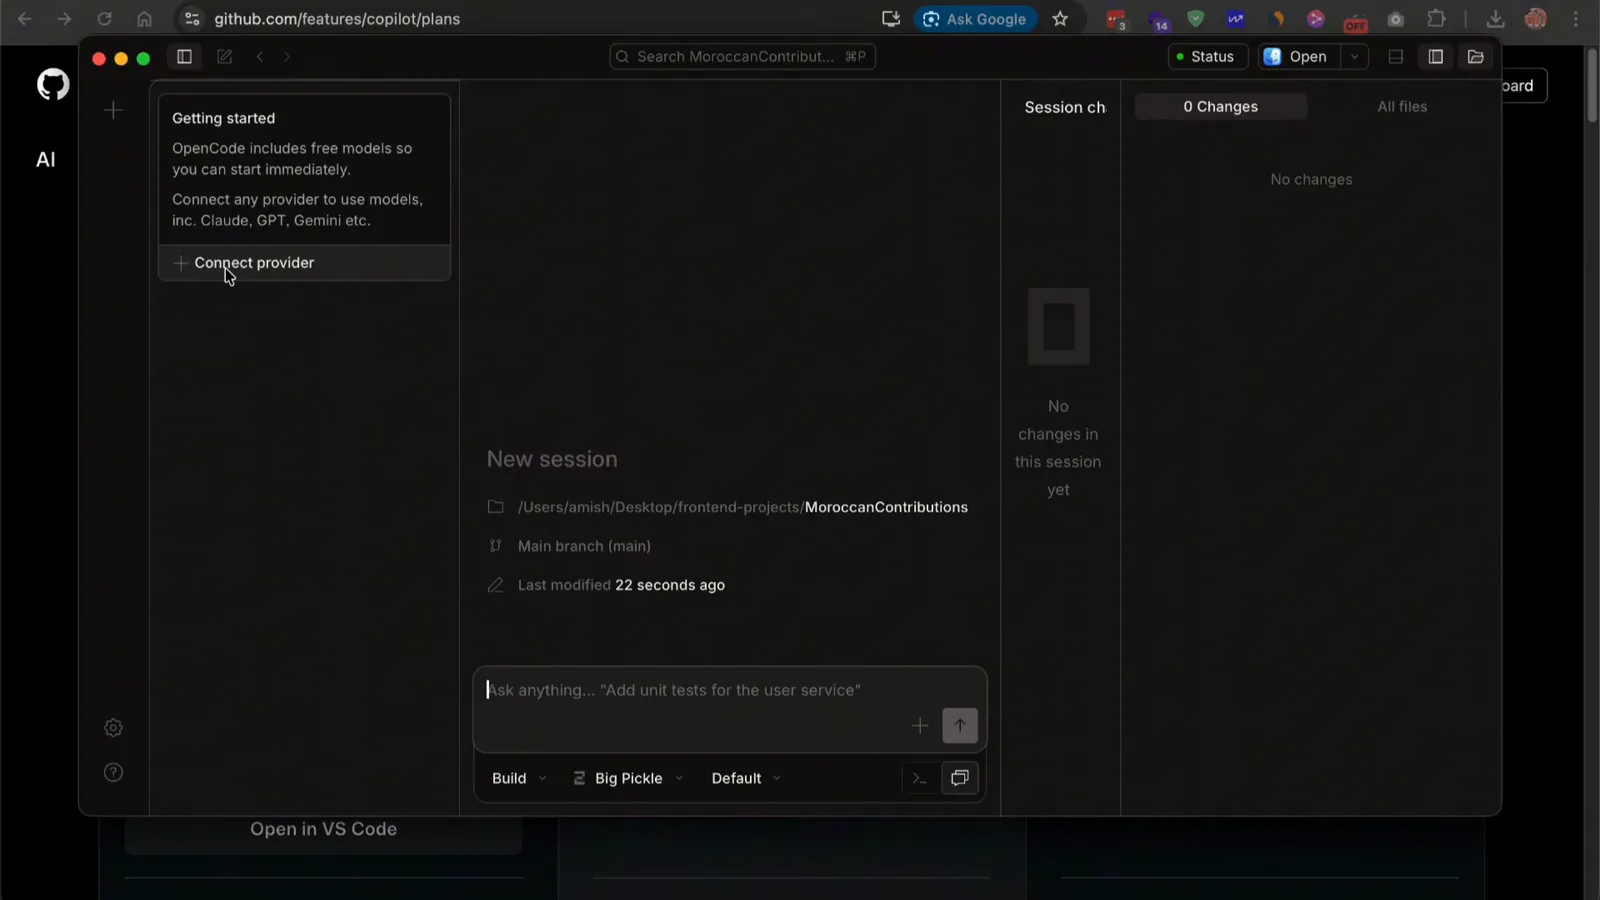
Task: Click the camera screenshot extension icon
Action: [x=1396, y=19]
